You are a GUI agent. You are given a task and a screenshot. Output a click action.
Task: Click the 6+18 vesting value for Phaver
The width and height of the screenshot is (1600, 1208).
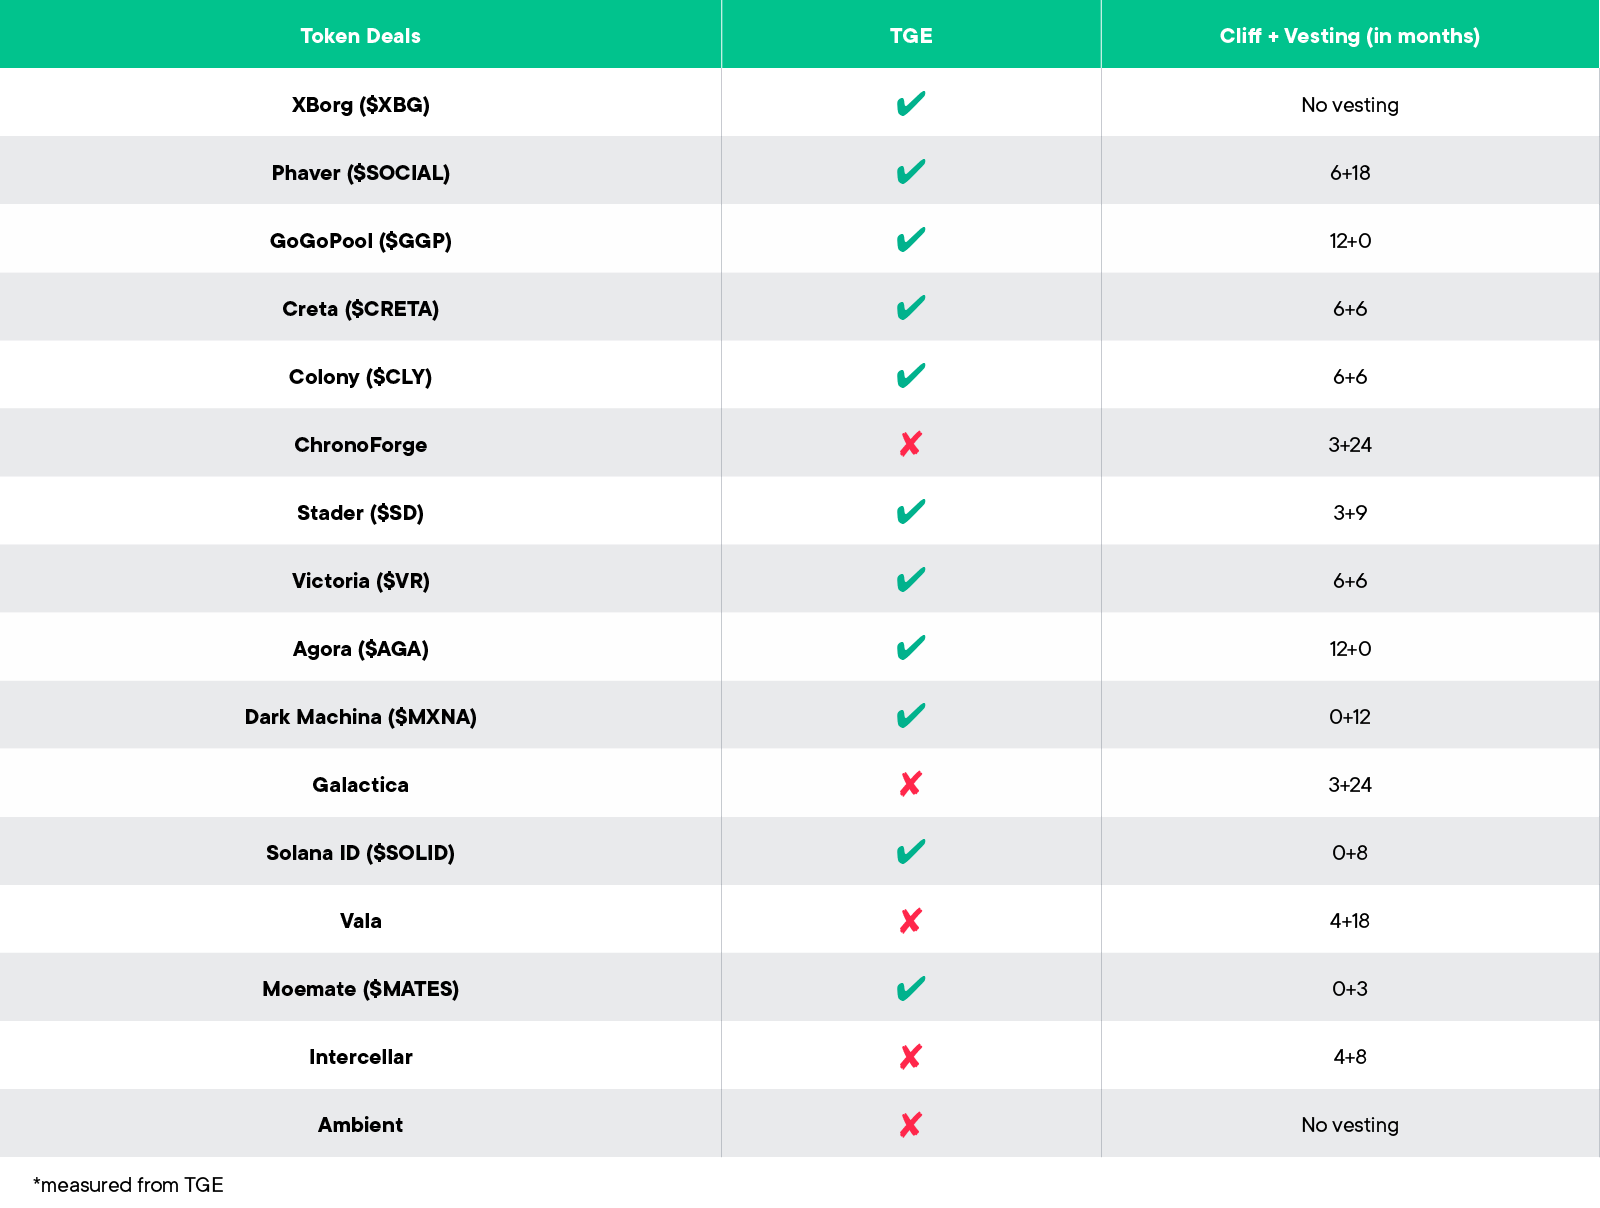tap(1349, 173)
